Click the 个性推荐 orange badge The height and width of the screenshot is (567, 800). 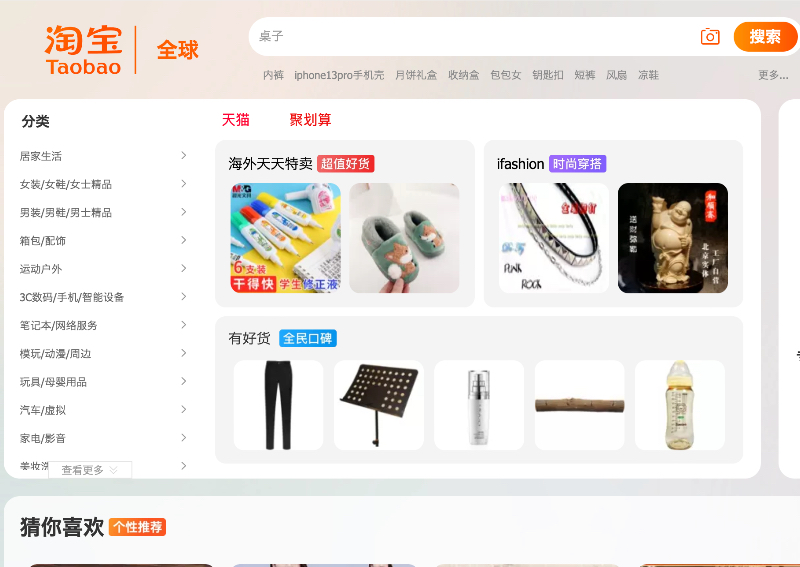coord(138,527)
